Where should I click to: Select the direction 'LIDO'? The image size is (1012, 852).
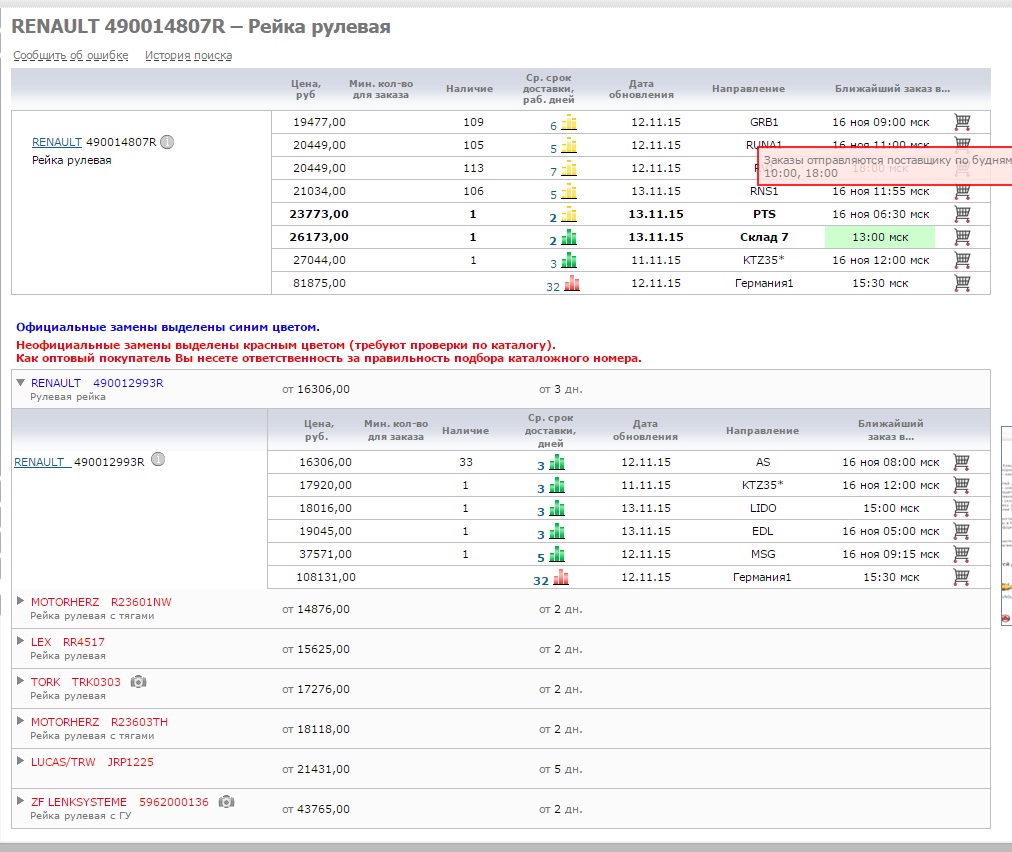pos(763,508)
